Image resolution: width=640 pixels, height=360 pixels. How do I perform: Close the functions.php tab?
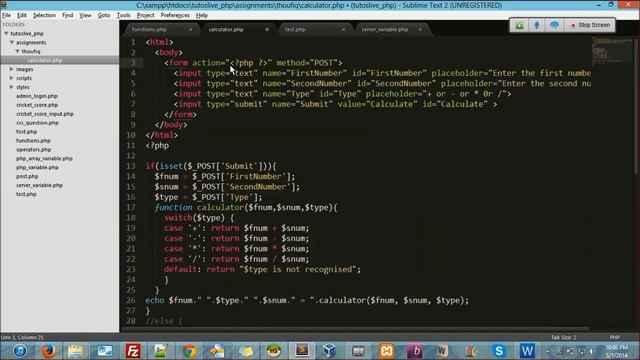pyautogui.click(x=190, y=29)
